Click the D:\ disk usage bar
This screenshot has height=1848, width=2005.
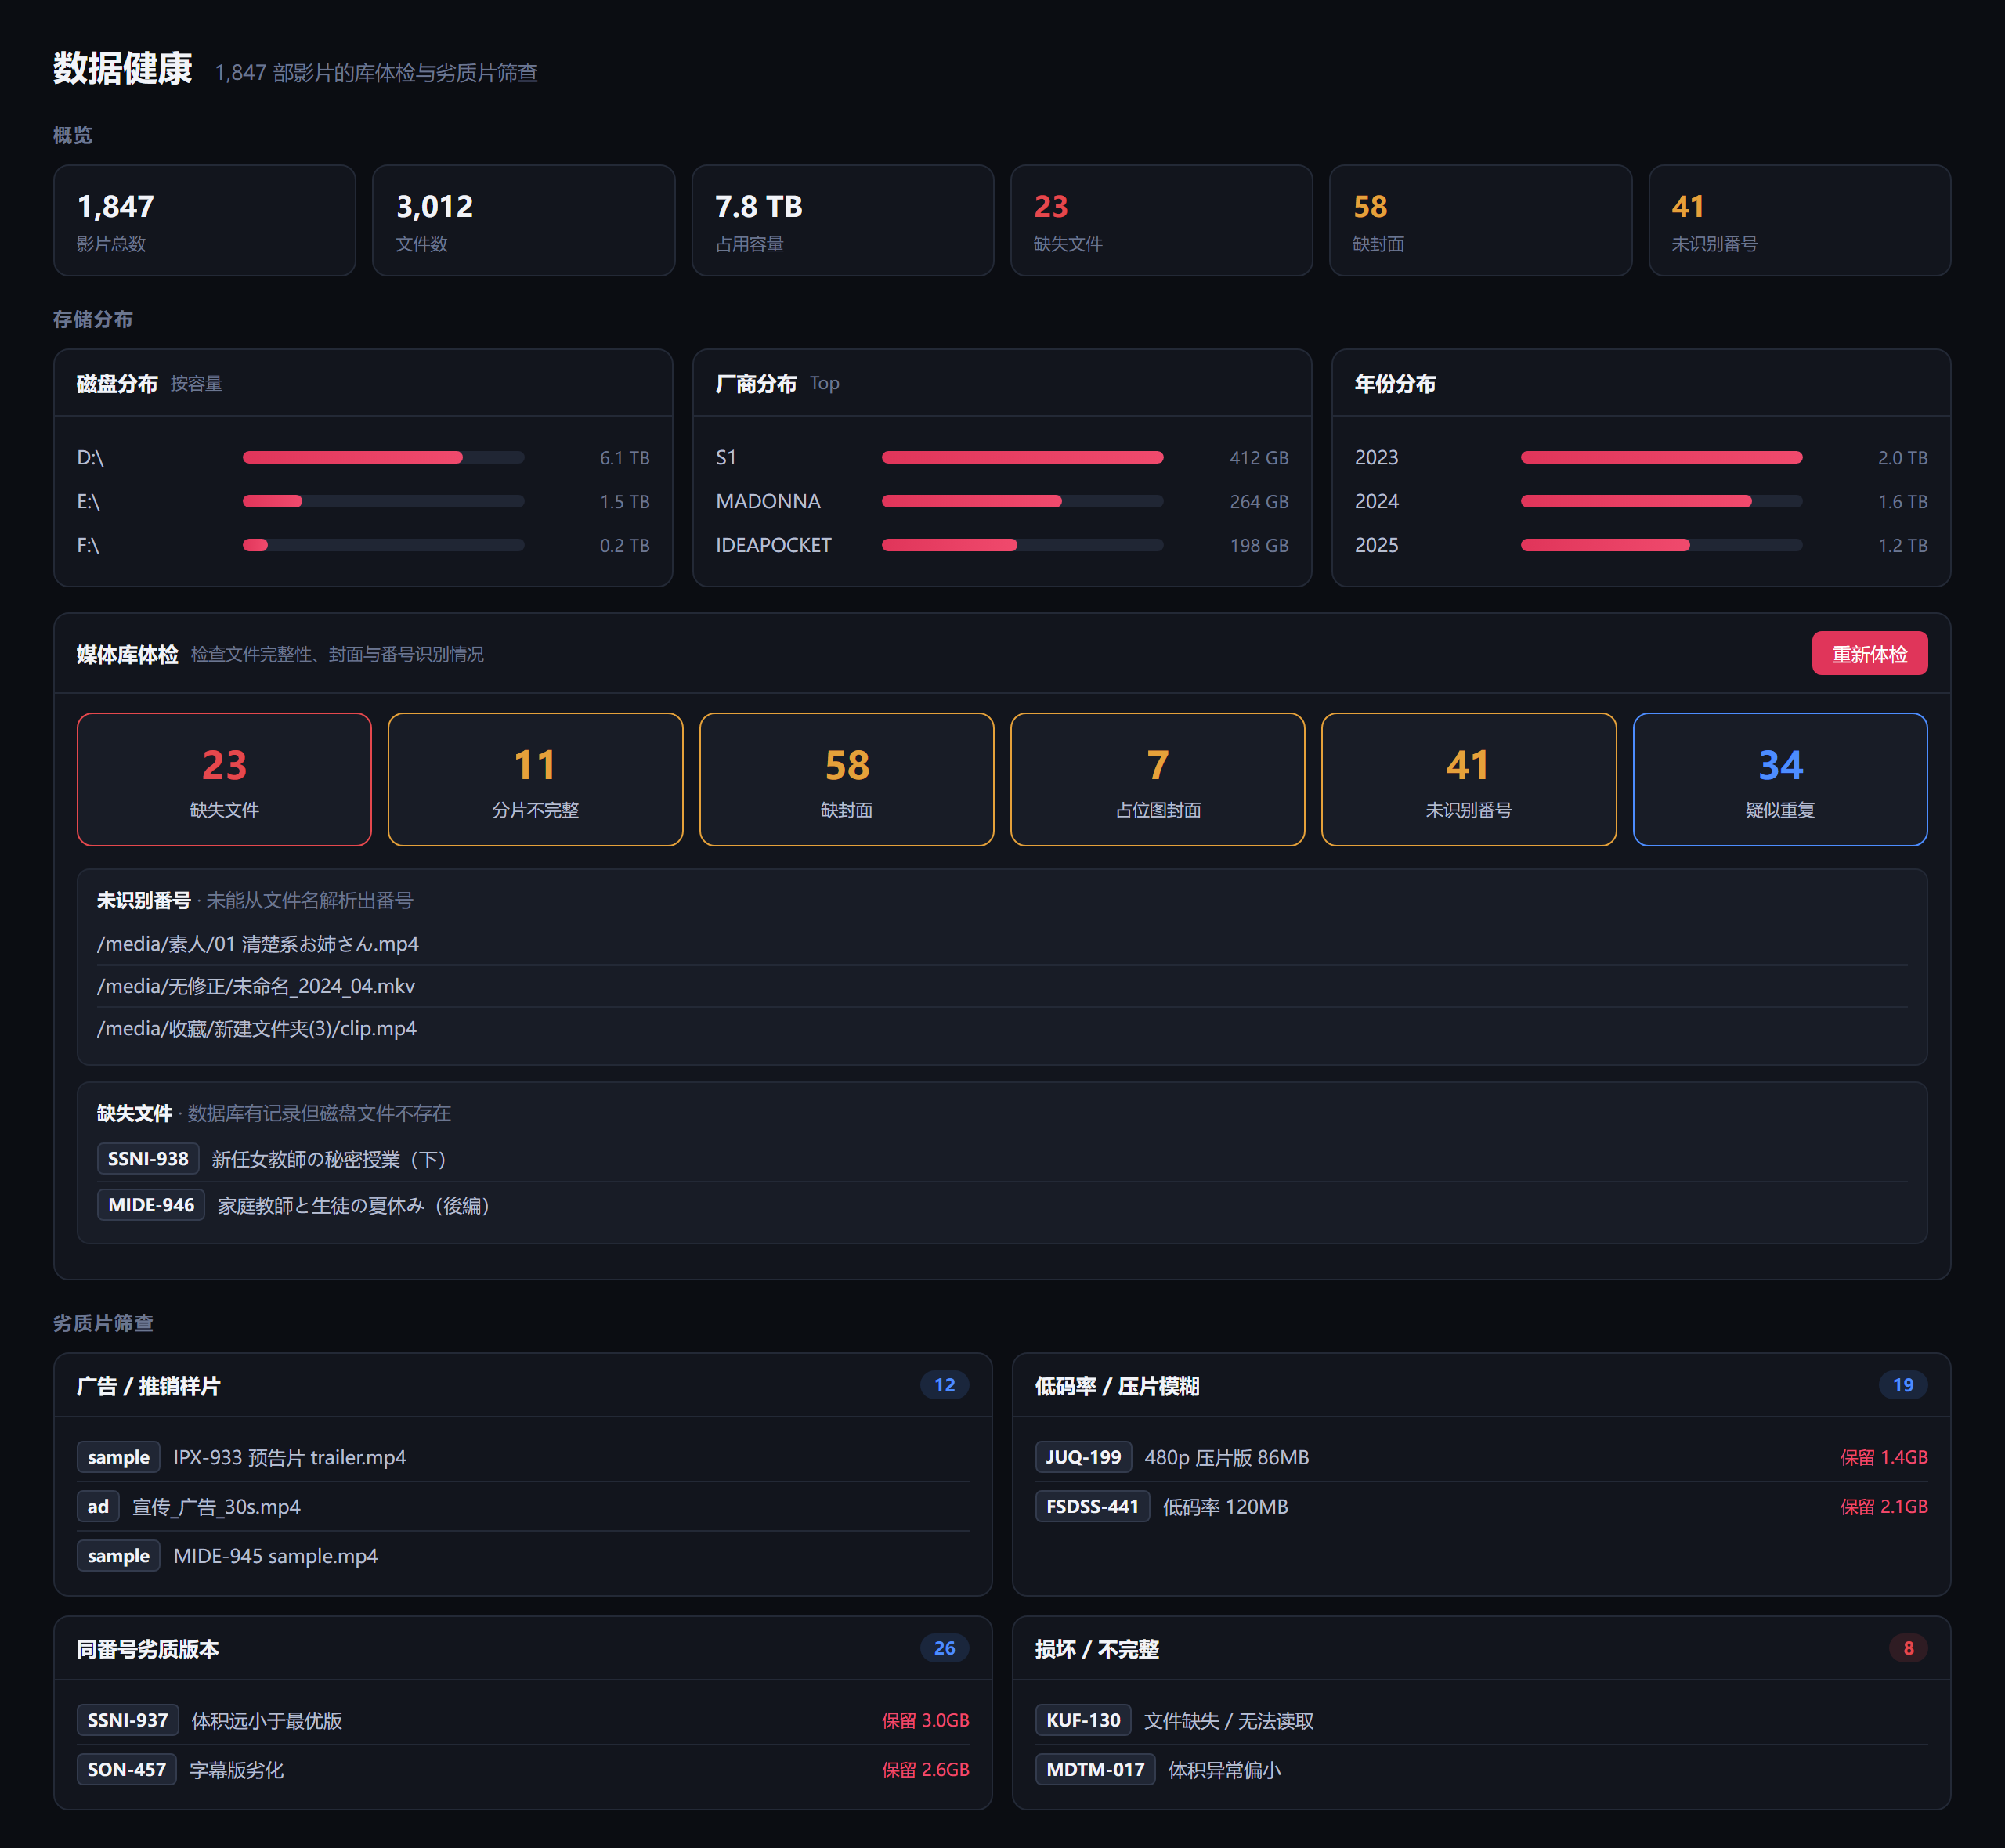coord(383,458)
